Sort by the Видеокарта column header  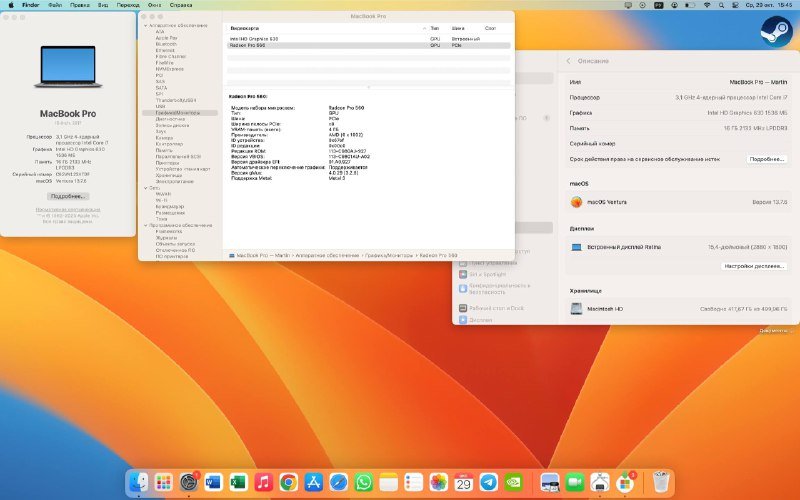point(244,29)
